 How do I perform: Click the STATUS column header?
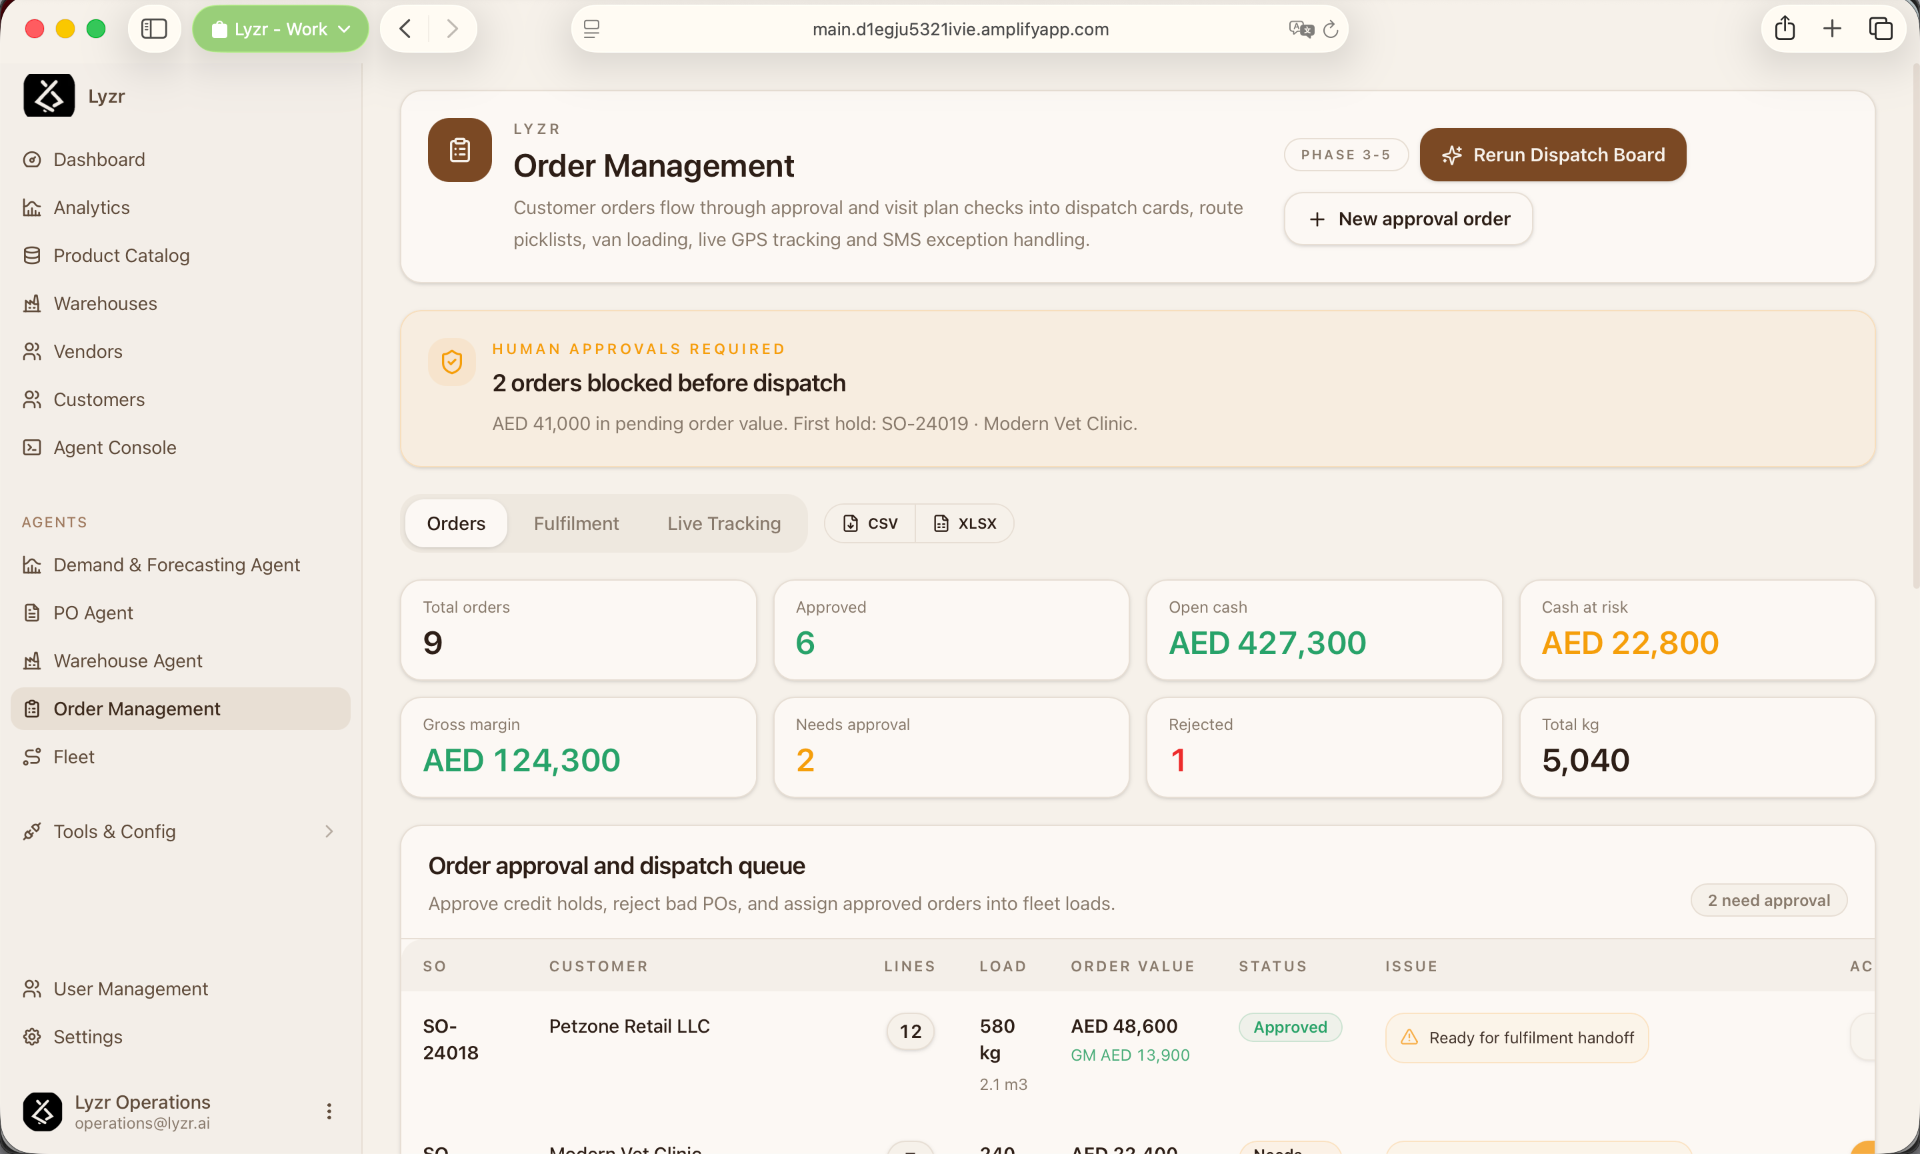tap(1272, 966)
